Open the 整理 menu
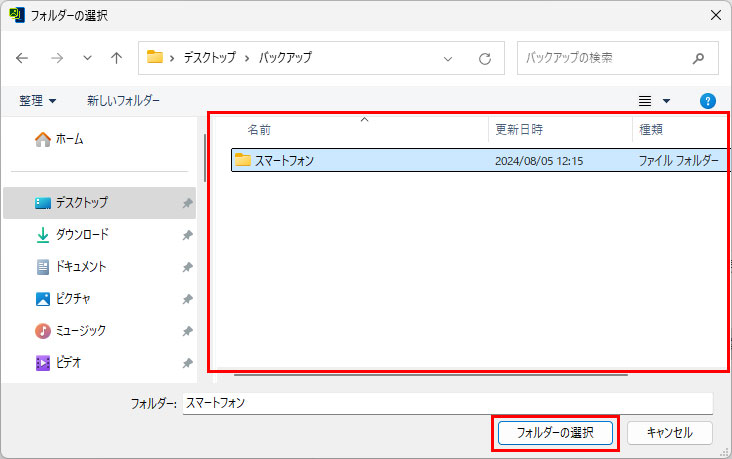This screenshot has width=732, height=459. pyautogui.click(x=38, y=101)
